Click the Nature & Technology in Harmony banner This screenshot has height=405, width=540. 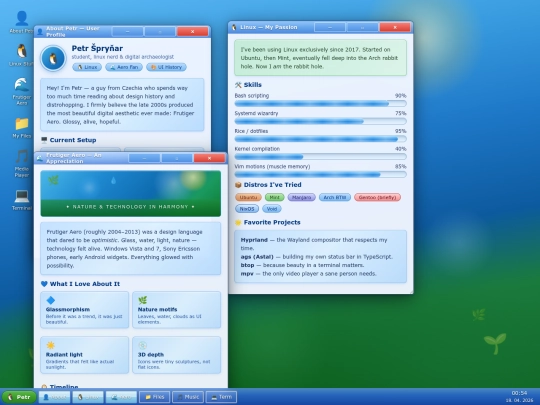point(131,194)
